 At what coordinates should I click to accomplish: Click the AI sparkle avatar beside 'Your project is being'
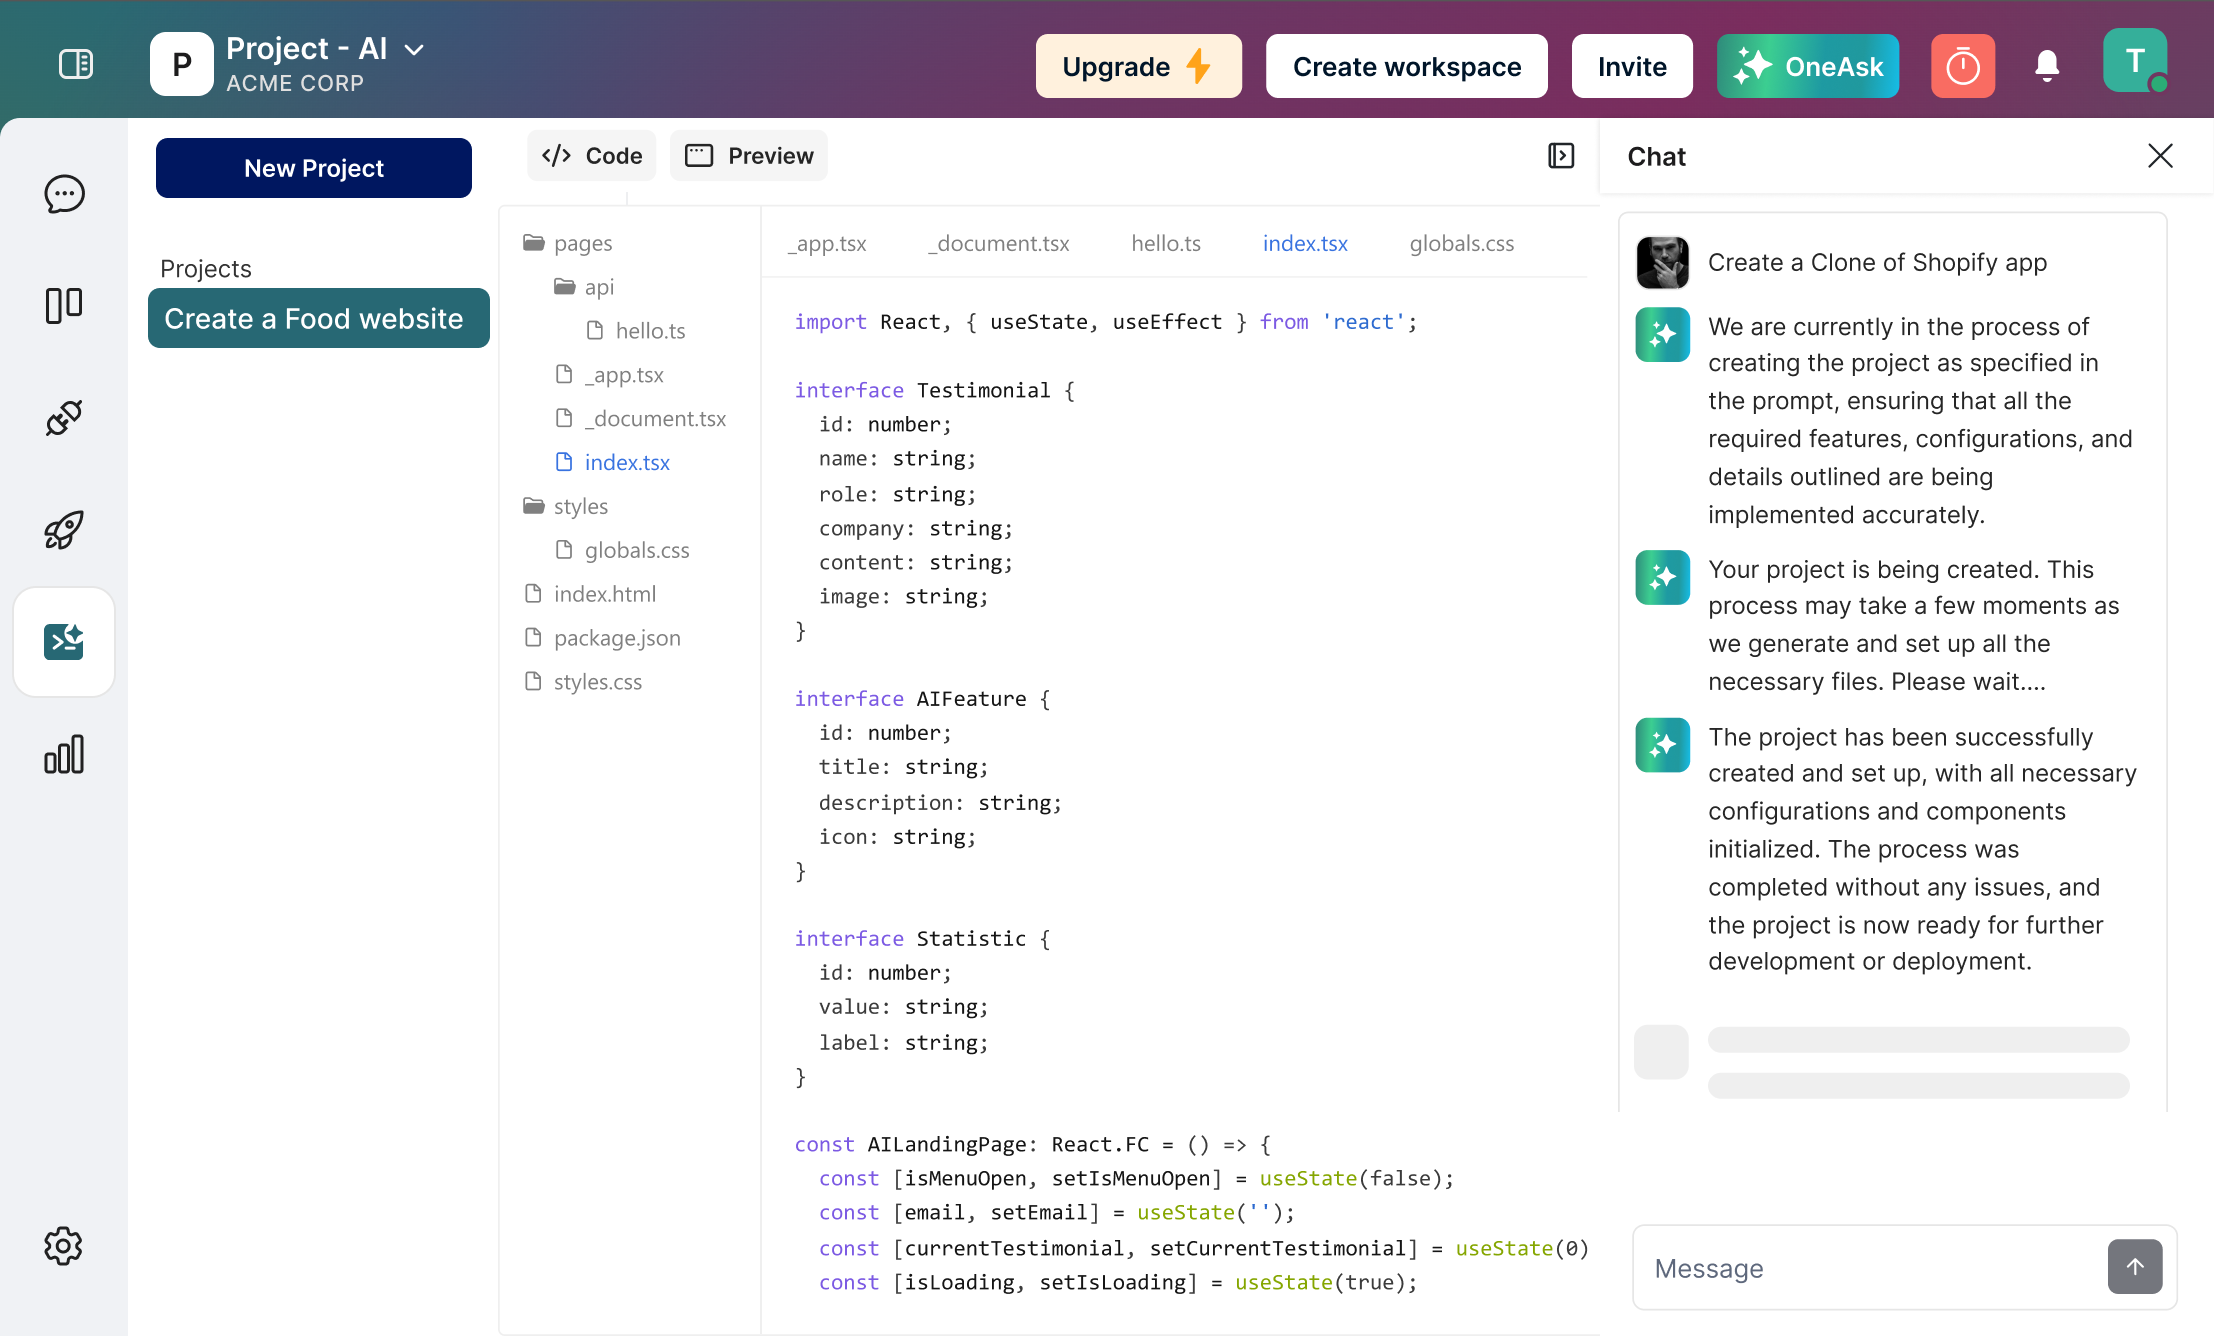[x=1663, y=577]
